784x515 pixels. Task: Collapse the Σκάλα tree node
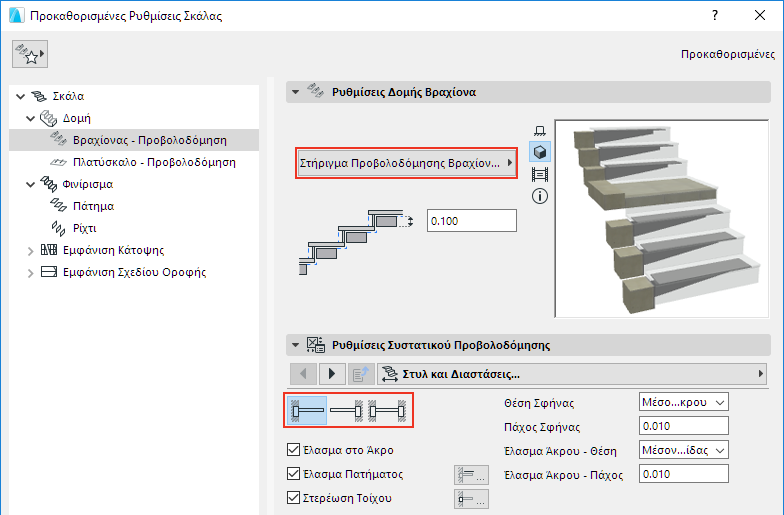coord(20,96)
